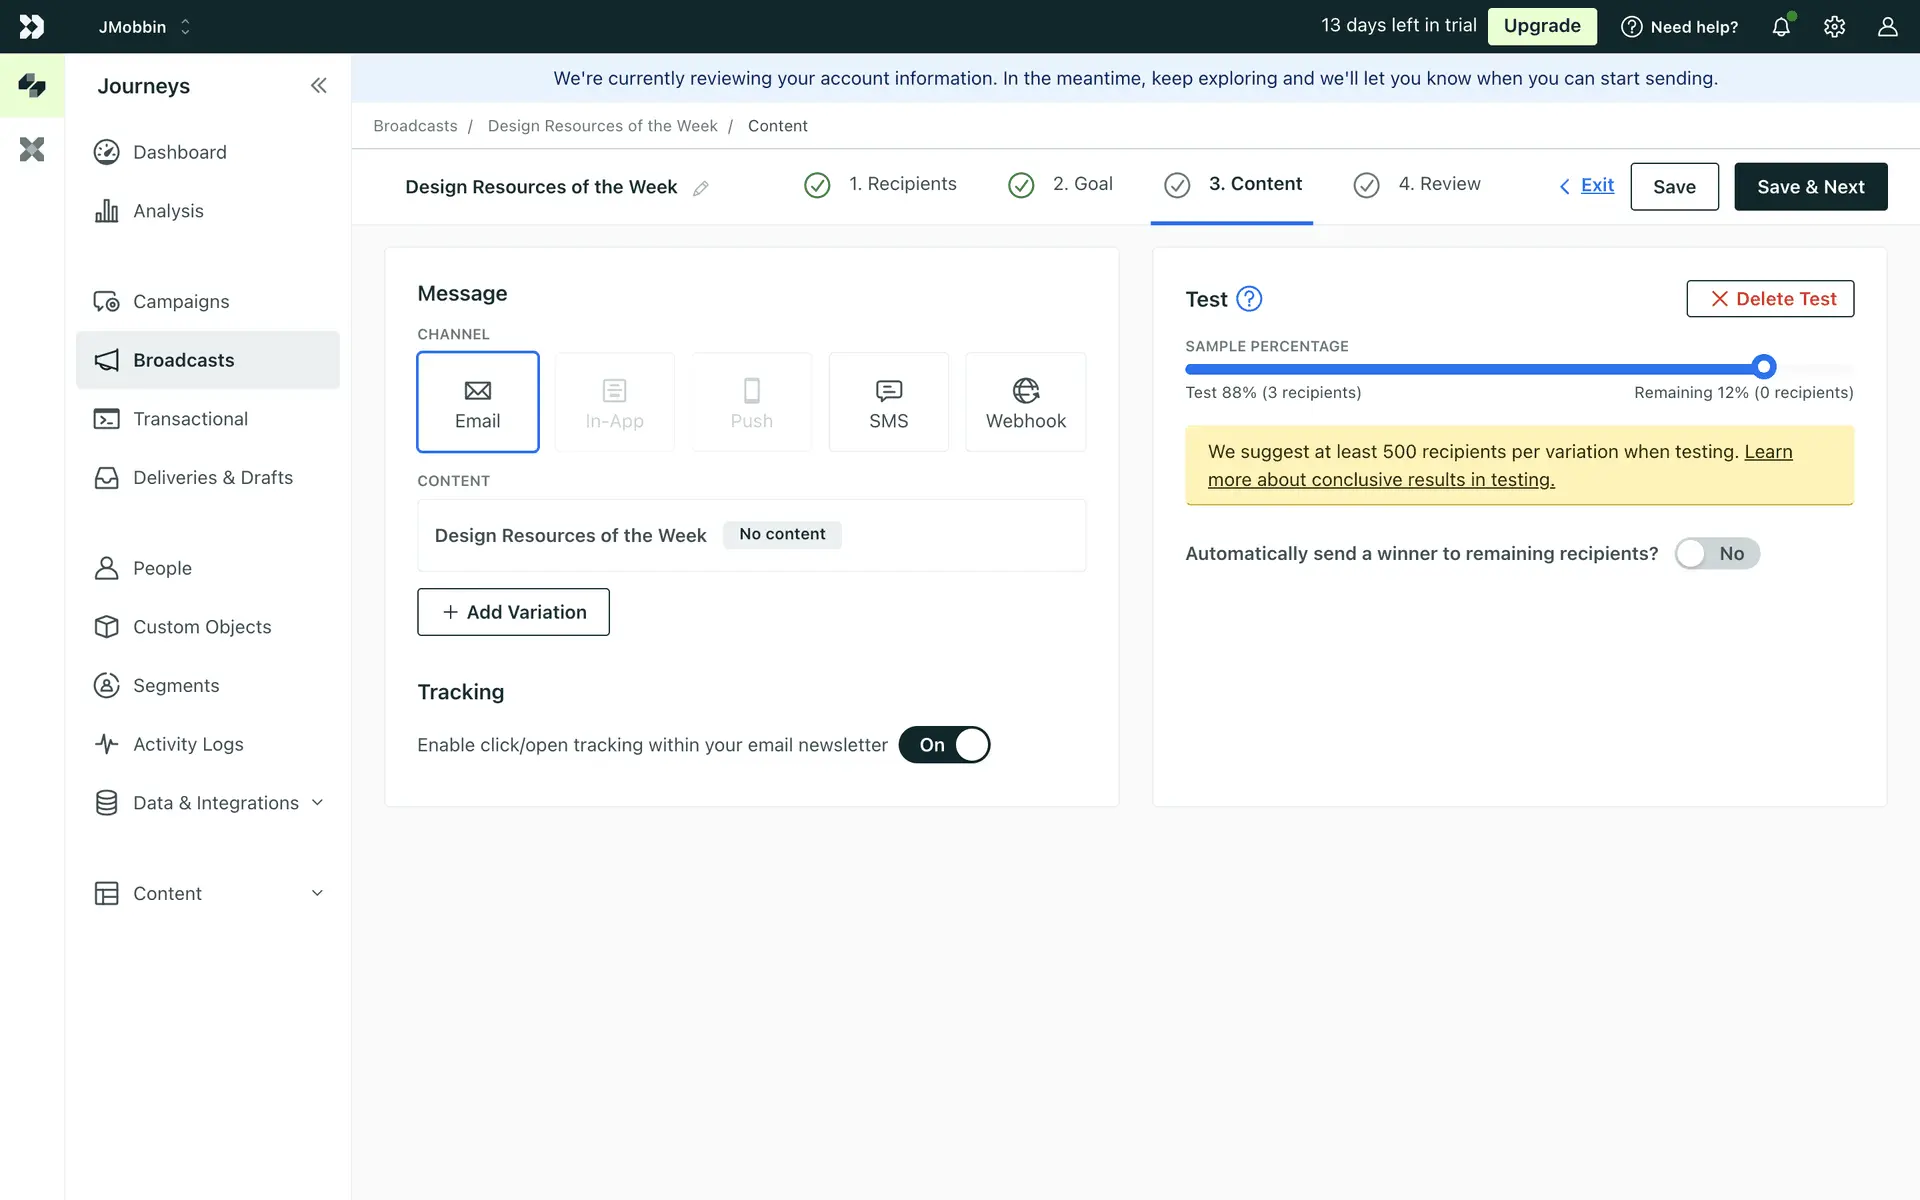This screenshot has width=1920, height=1200.
Task: Turn off click/open tracking toggle
Action: (x=944, y=745)
